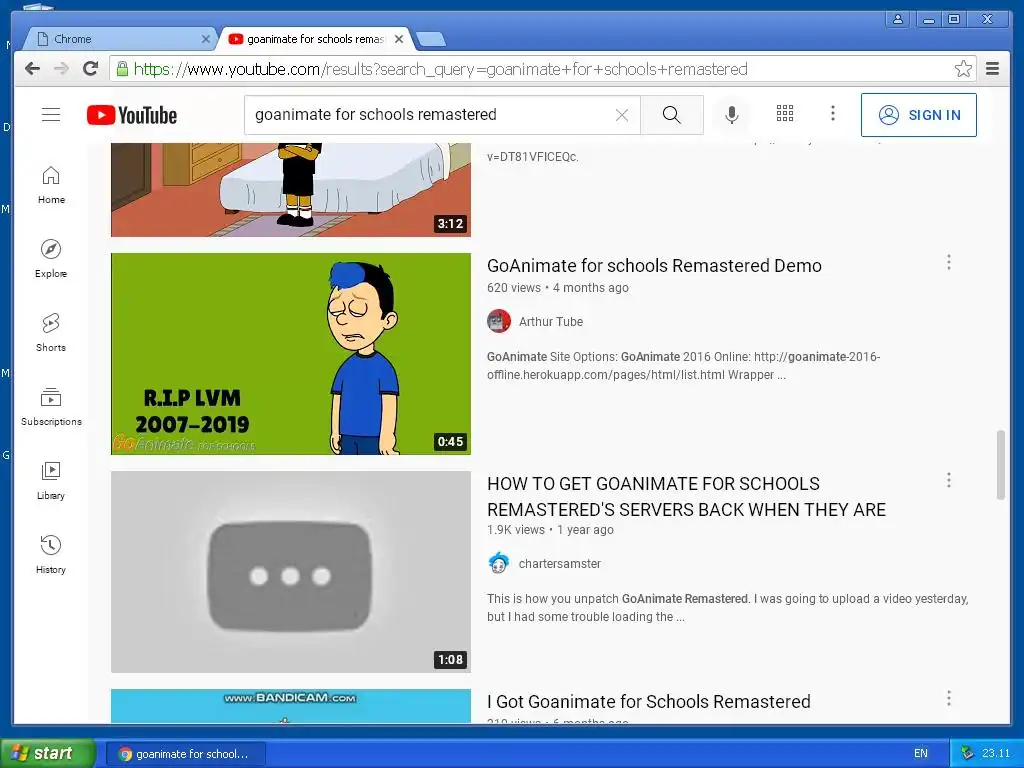
Task: Click the chartersamster channel avatar
Action: 499,563
